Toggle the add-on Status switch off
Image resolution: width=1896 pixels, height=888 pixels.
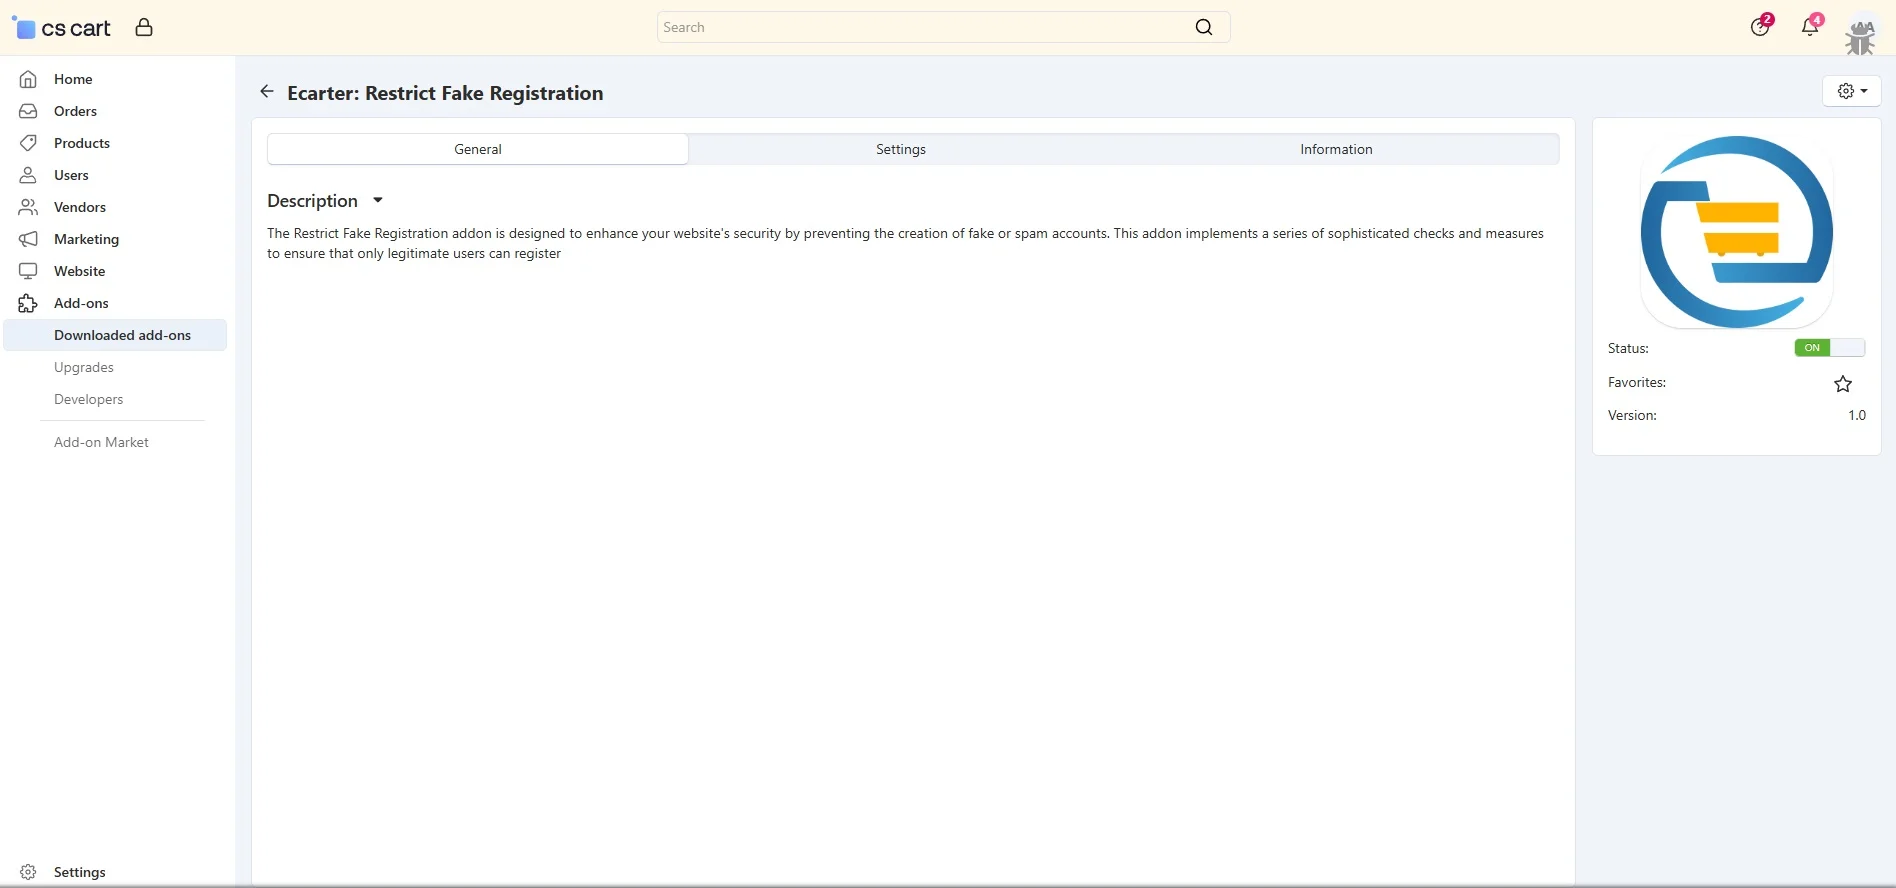pyautogui.click(x=1829, y=348)
